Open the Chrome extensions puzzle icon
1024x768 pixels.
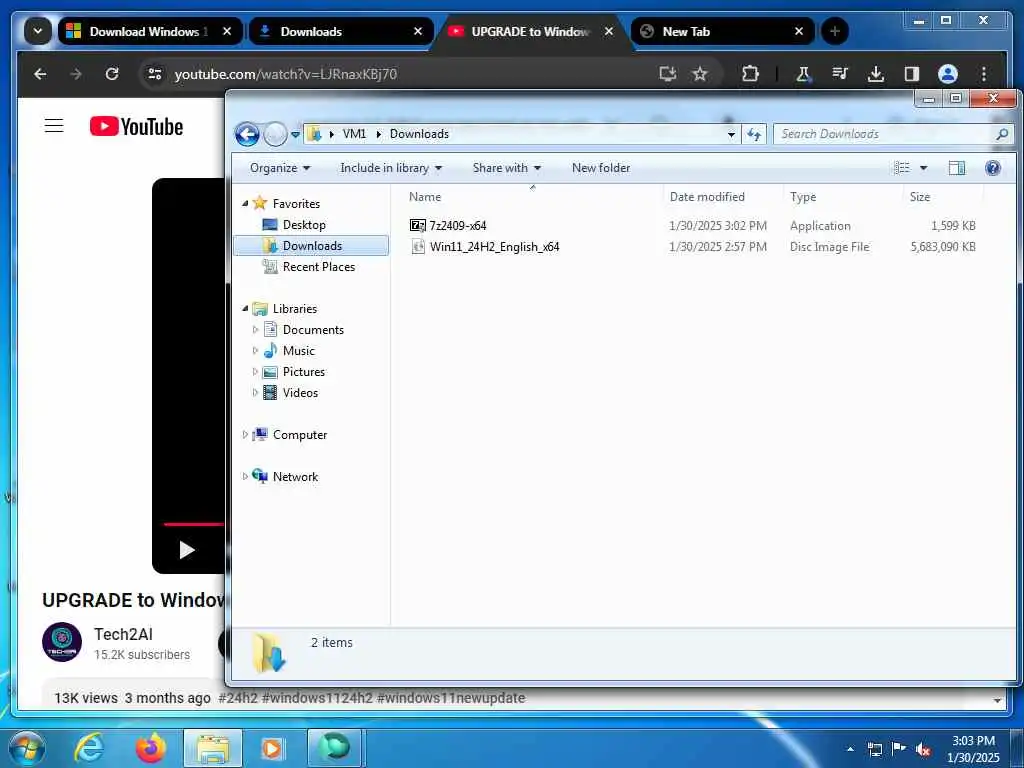point(750,74)
